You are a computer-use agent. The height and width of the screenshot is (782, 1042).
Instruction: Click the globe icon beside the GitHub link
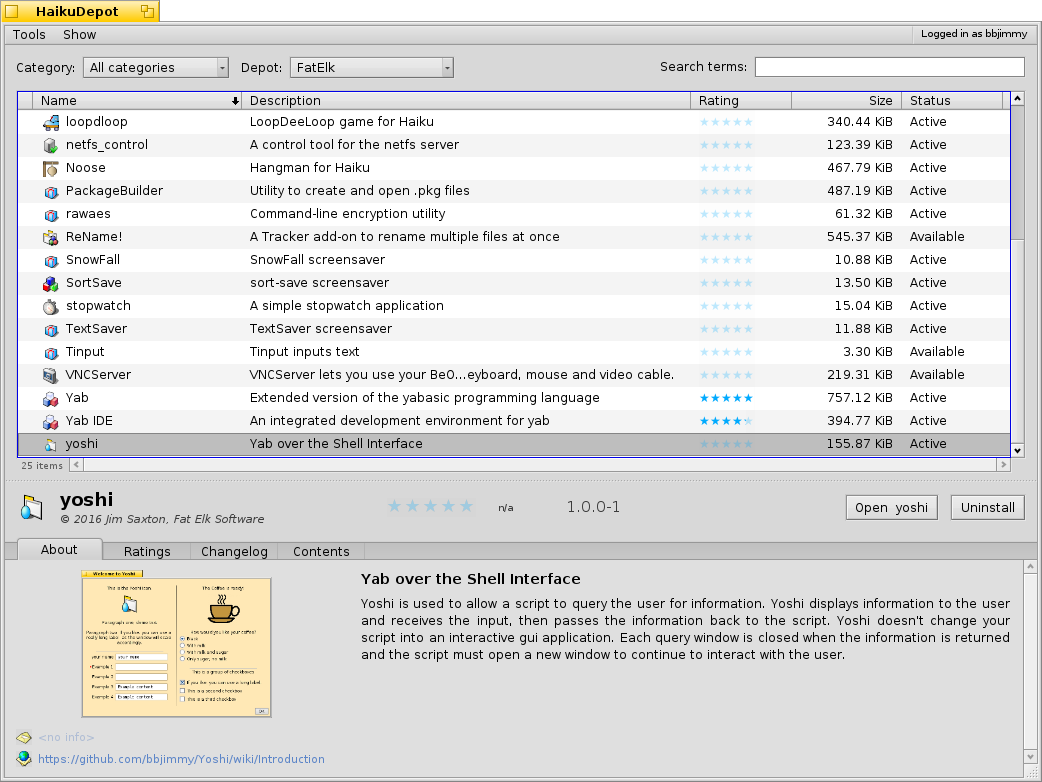click(24, 759)
